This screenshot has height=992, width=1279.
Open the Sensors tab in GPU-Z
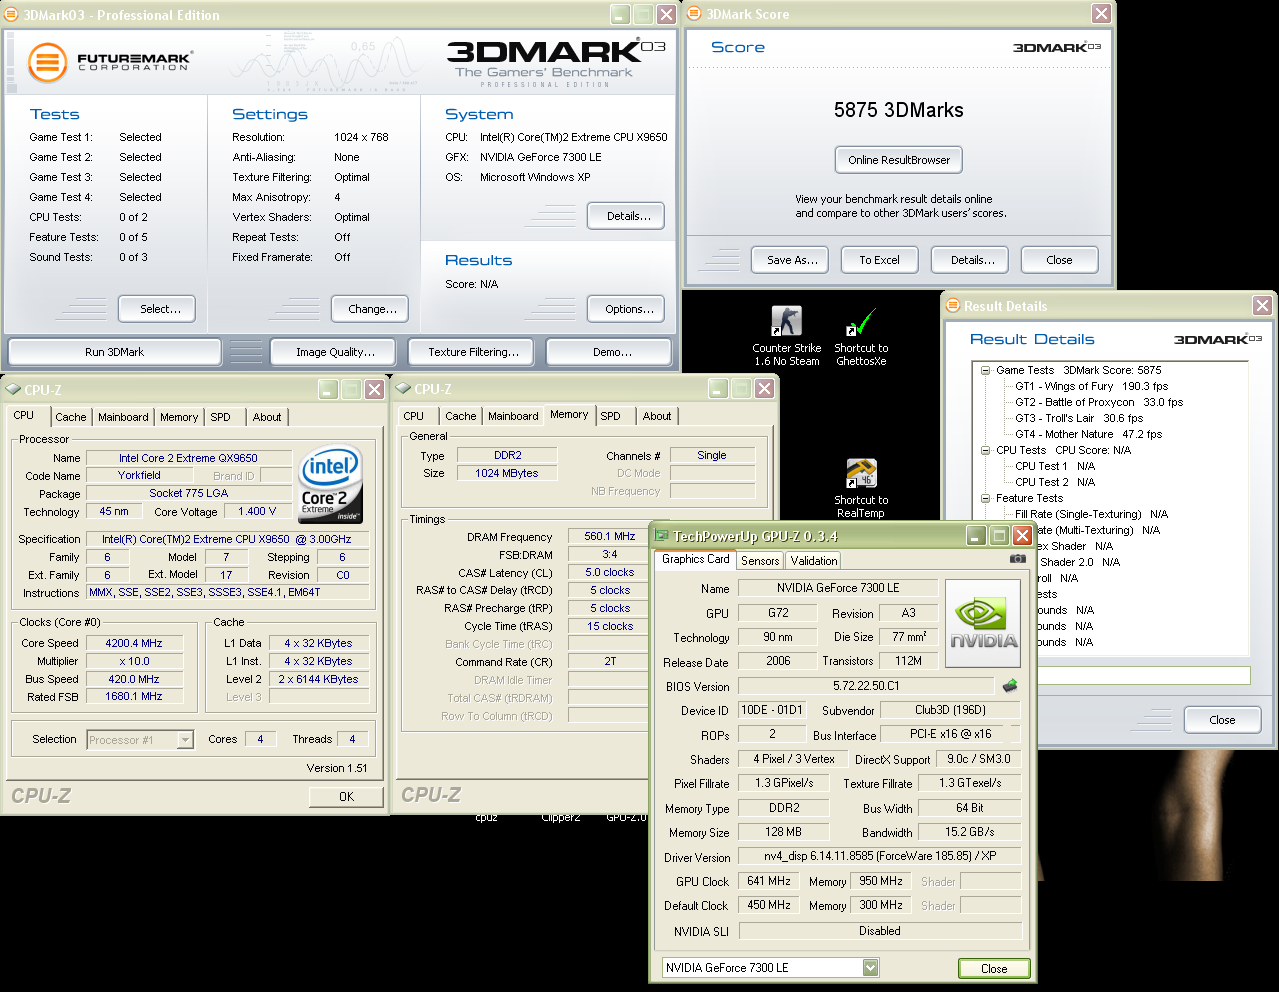[x=760, y=561]
